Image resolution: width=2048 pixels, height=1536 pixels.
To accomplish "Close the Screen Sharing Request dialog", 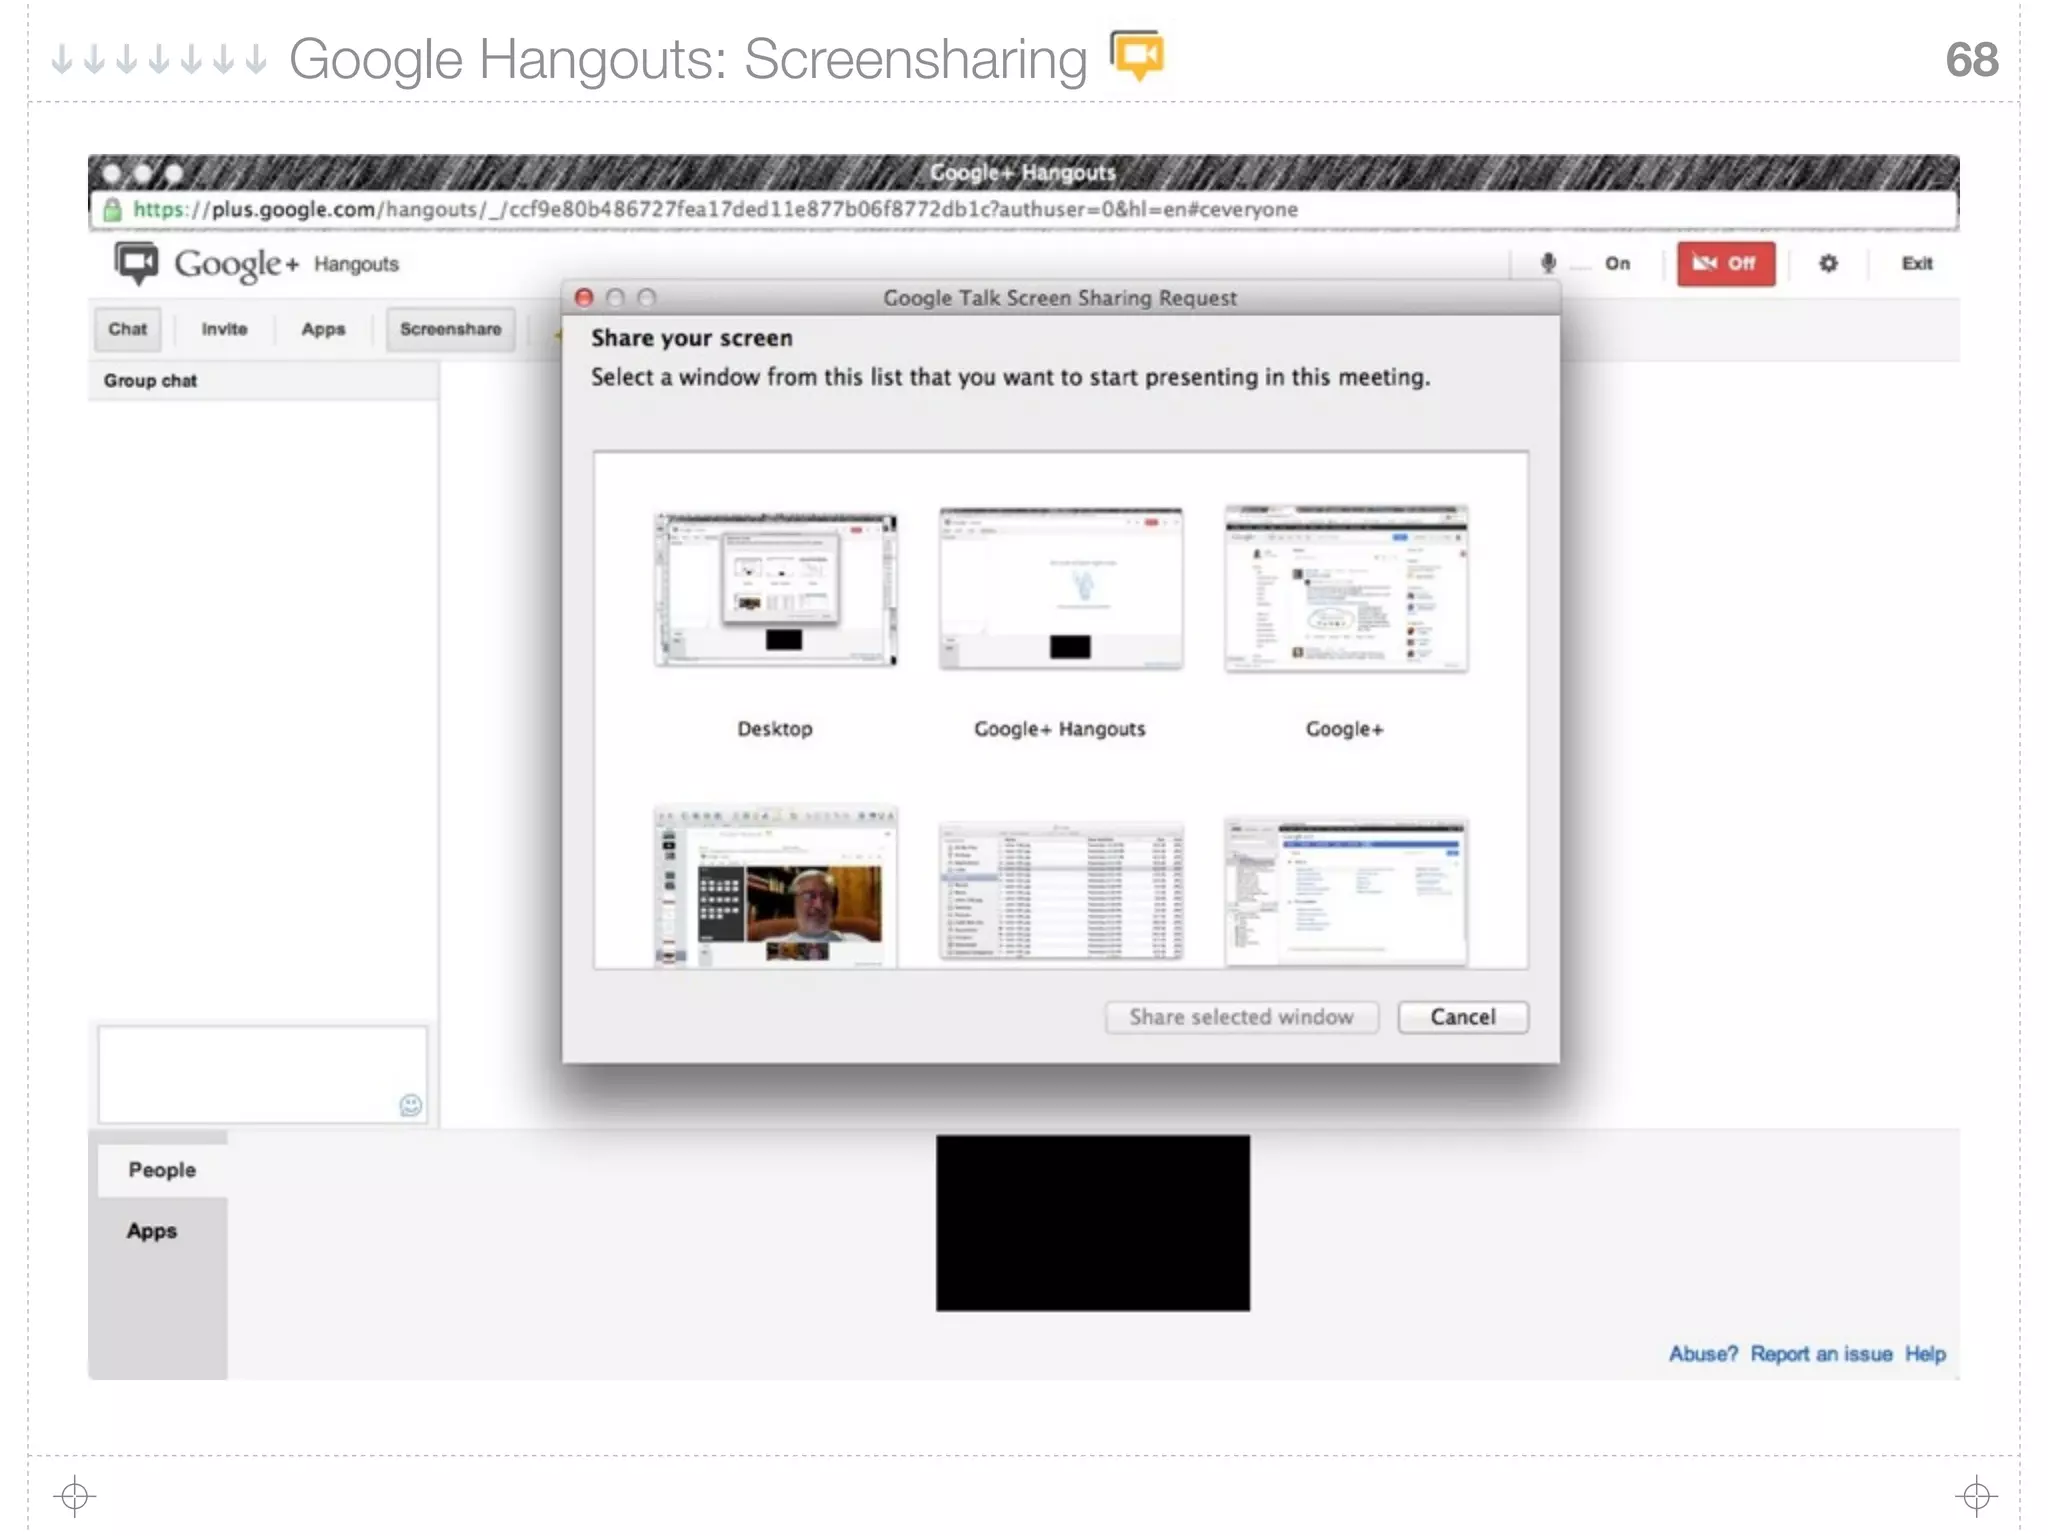I will (585, 298).
